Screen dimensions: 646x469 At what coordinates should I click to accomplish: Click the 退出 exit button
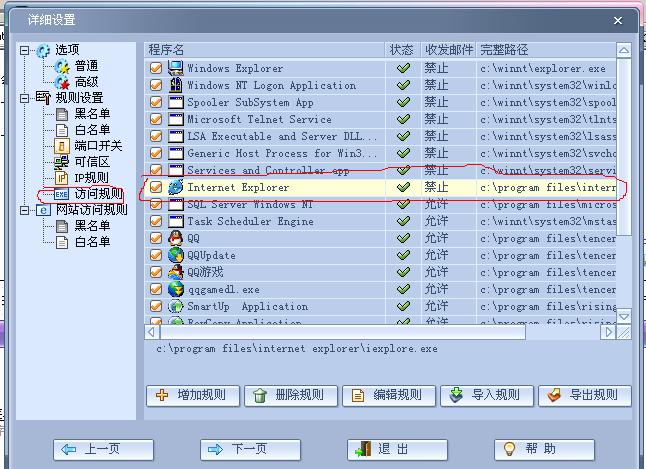(x=398, y=449)
